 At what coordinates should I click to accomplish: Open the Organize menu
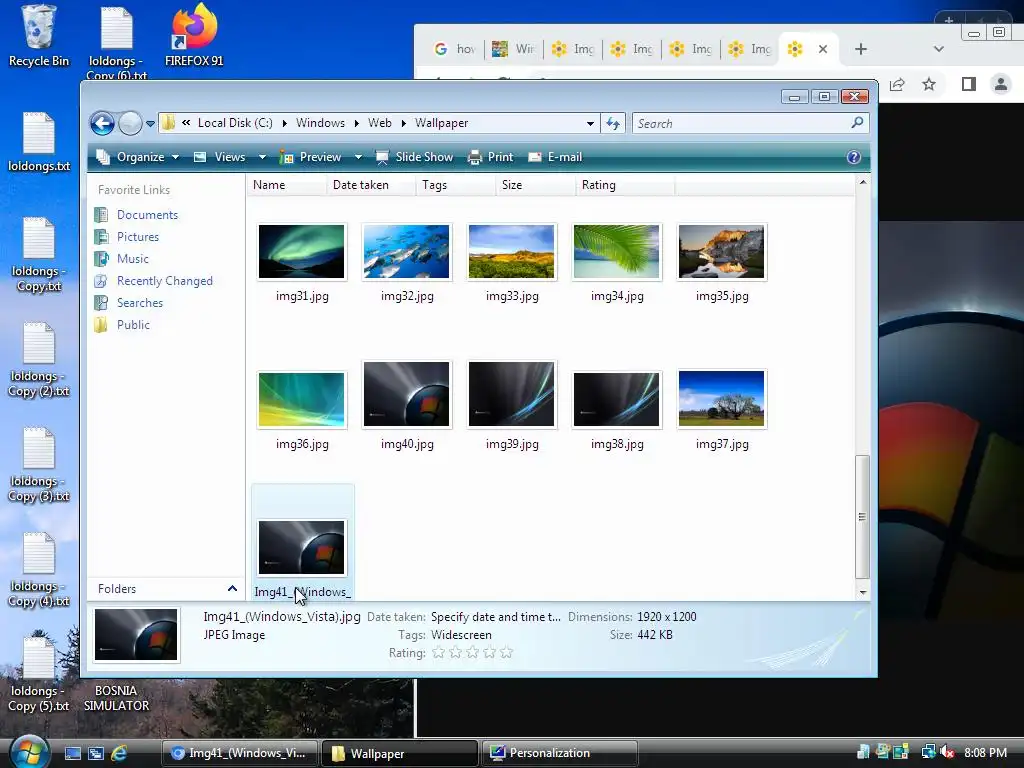137,157
